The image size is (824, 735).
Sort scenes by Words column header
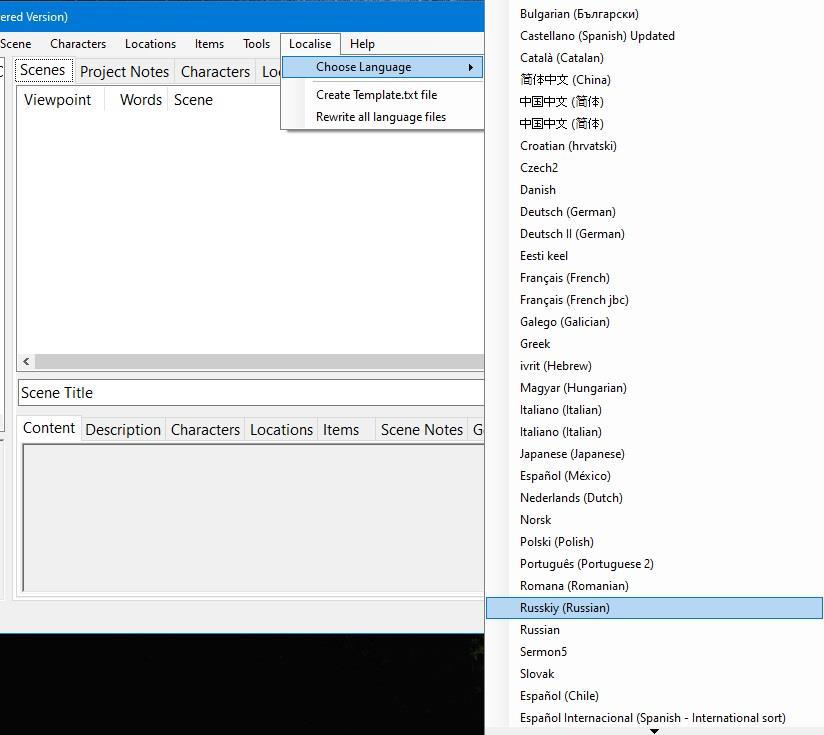click(x=140, y=100)
